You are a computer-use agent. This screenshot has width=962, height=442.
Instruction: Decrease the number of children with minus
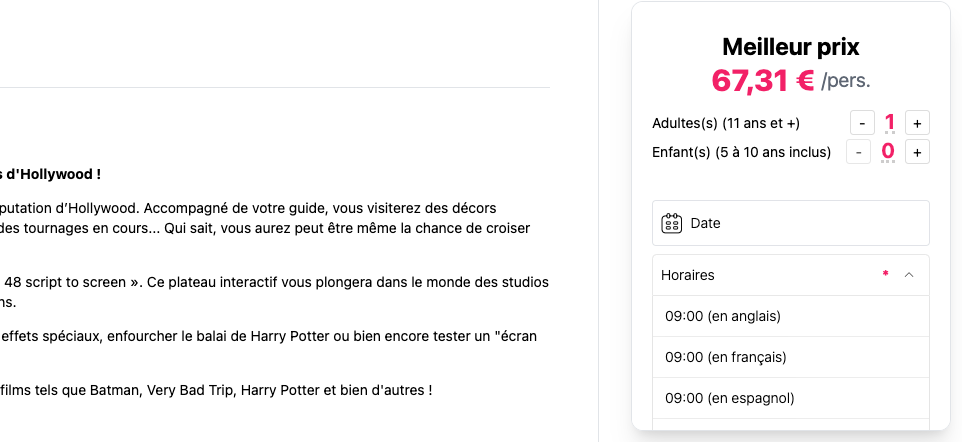pos(858,152)
